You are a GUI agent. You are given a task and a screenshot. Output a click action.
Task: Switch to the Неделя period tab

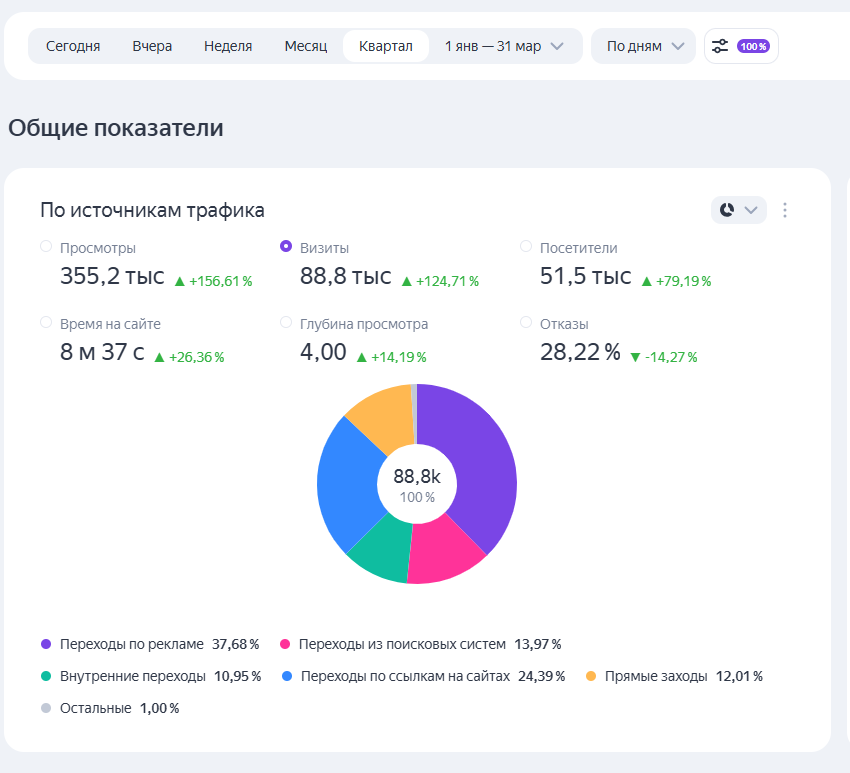[x=228, y=46]
